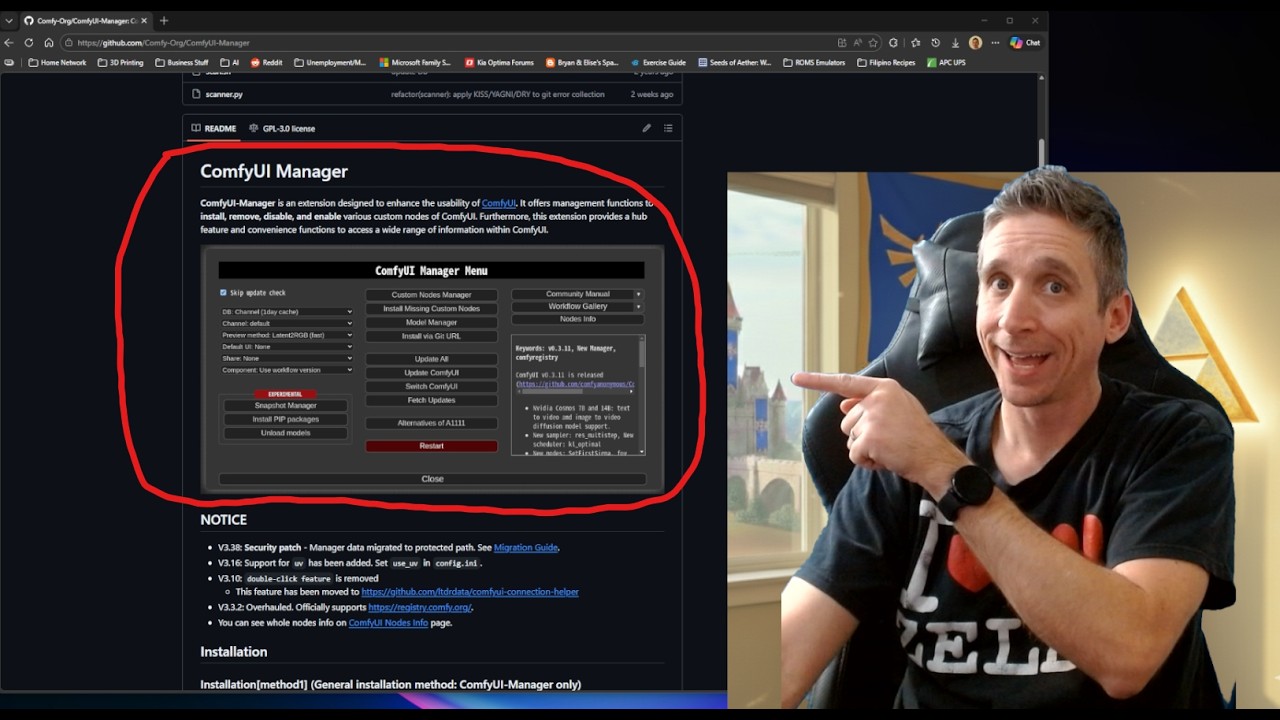The width and height of the screenshot is (1280, 720).
Task: Open the Exercise Guide bookmark
Action: [657, 62]
